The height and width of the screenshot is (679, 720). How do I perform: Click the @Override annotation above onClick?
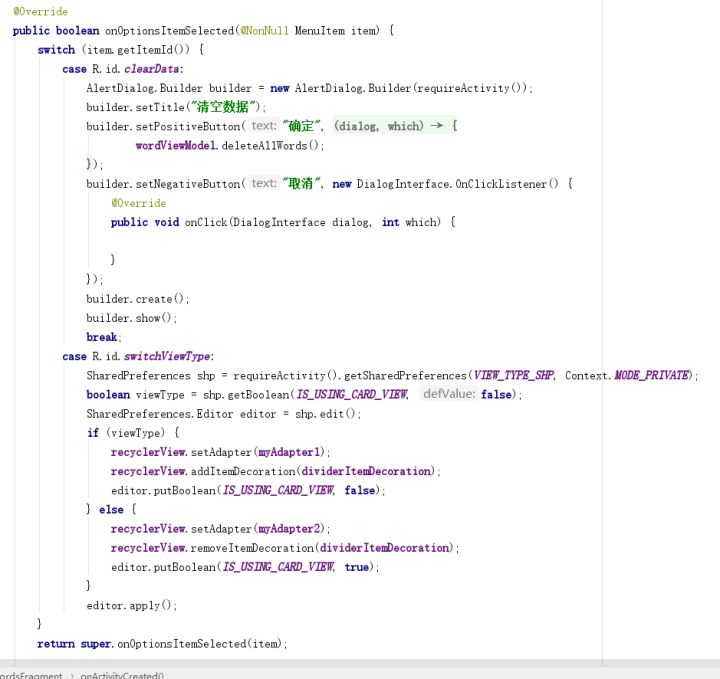click(139, 203)
